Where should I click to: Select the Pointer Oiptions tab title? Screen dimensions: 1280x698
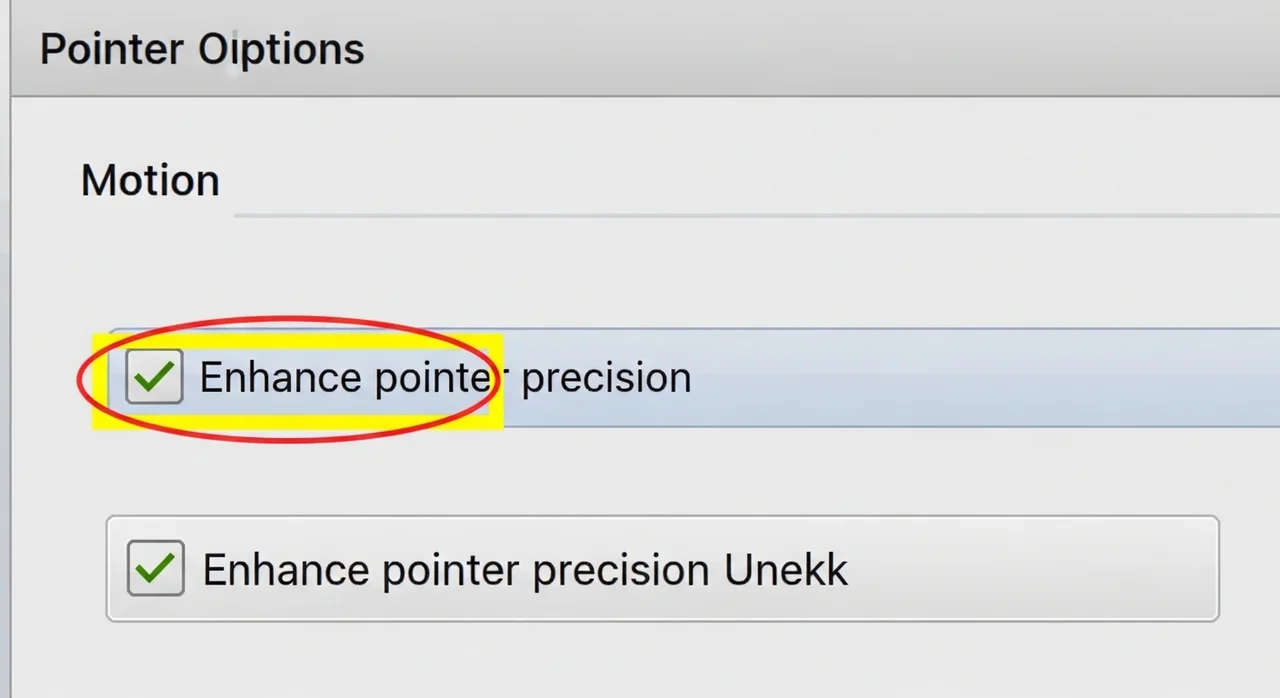[202, 49]
